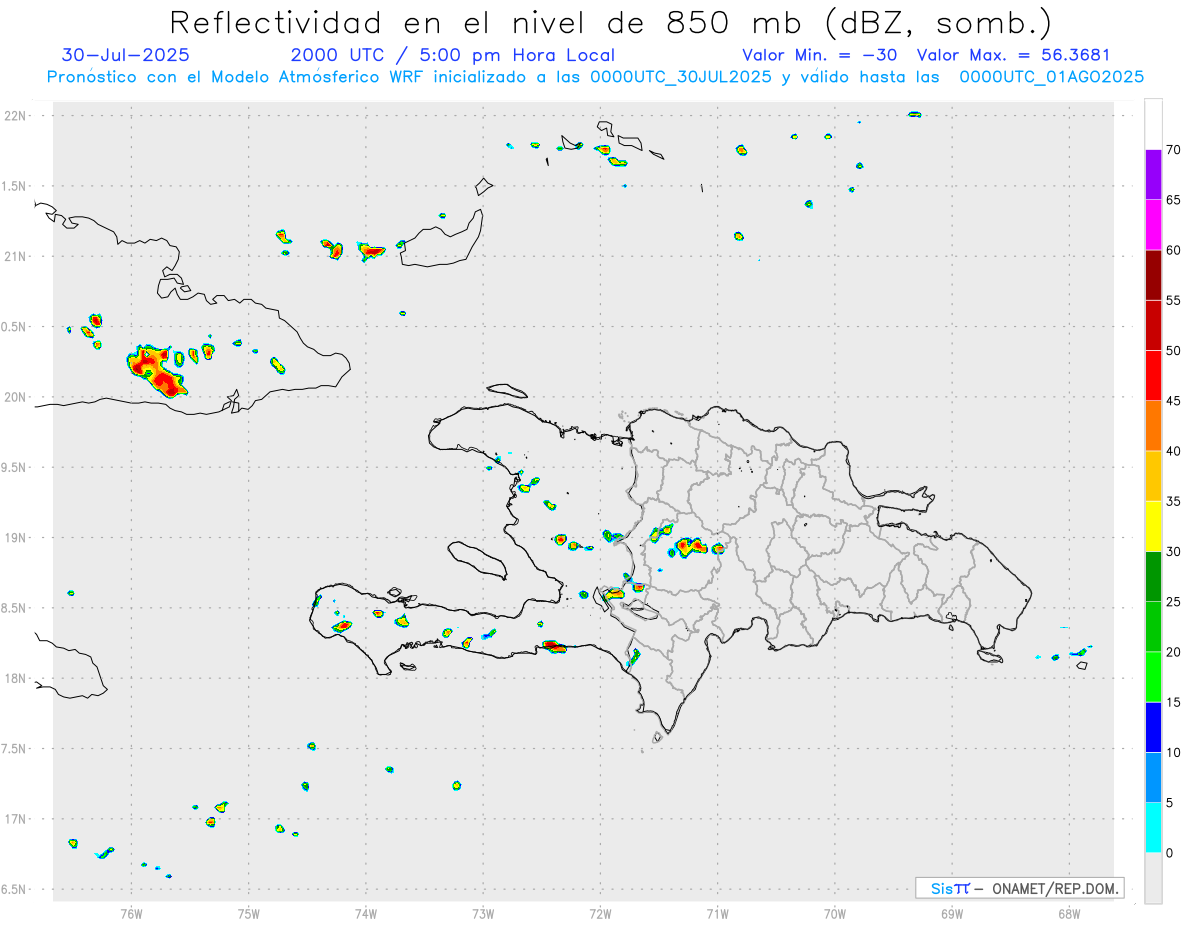Viewport: 1200px width, 927px height.
Task: Click the "71W" longitude axis label
Action: [717, 913]
